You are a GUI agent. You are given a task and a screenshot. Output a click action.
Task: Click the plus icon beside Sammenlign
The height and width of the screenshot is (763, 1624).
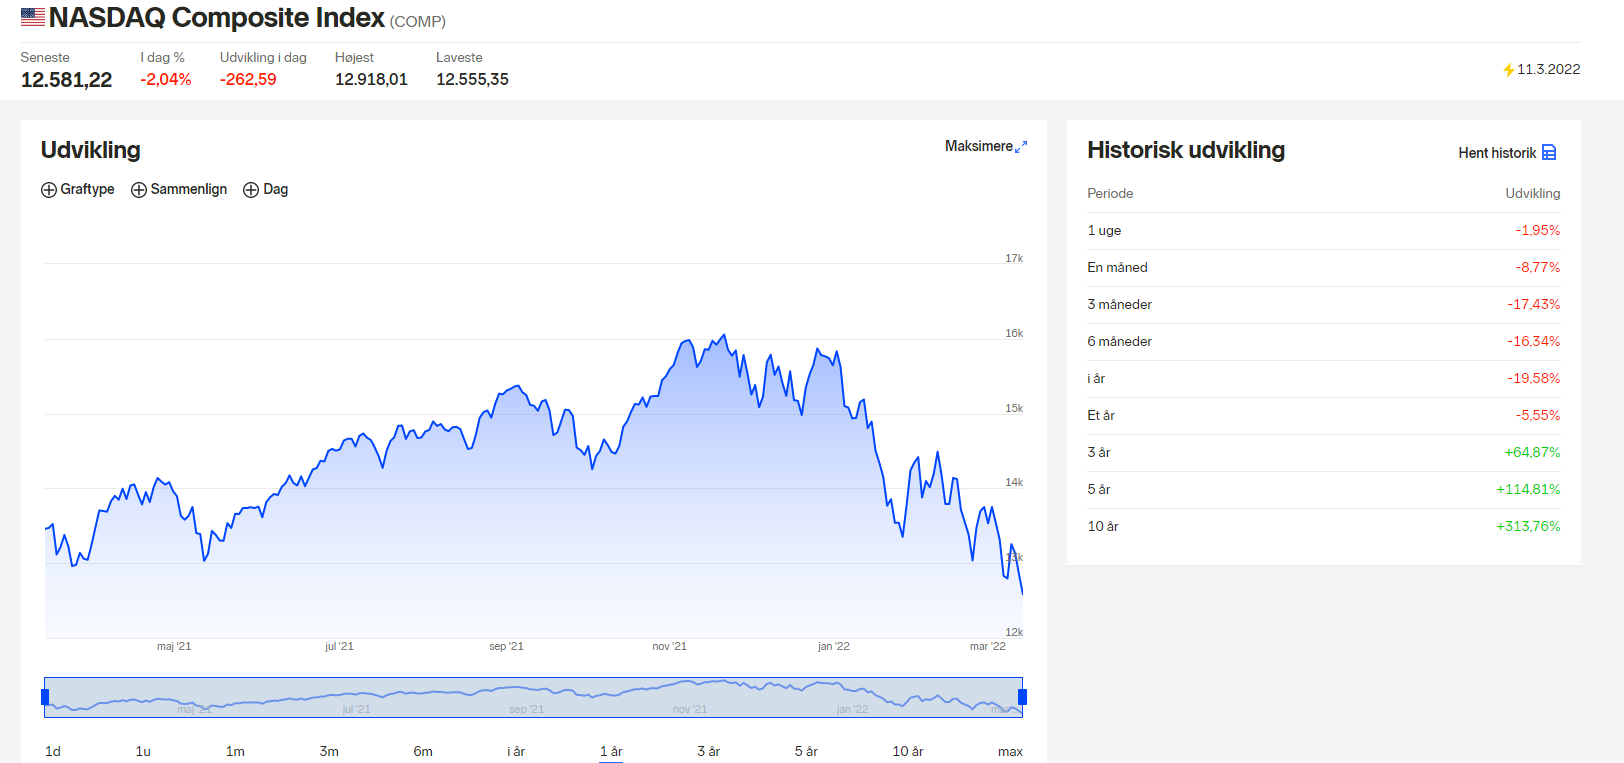pyautogui.click(x=139, y=190)
